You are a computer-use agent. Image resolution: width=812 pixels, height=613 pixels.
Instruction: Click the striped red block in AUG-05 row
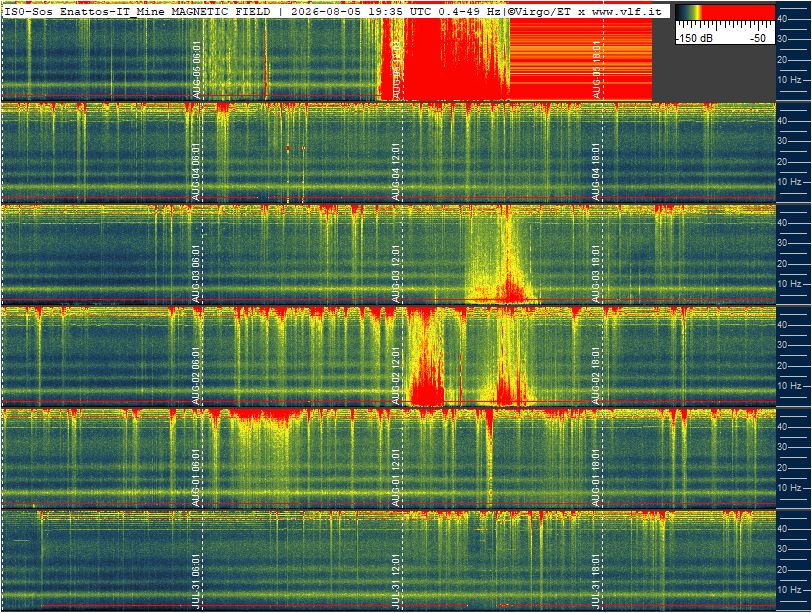click(581, 60)
